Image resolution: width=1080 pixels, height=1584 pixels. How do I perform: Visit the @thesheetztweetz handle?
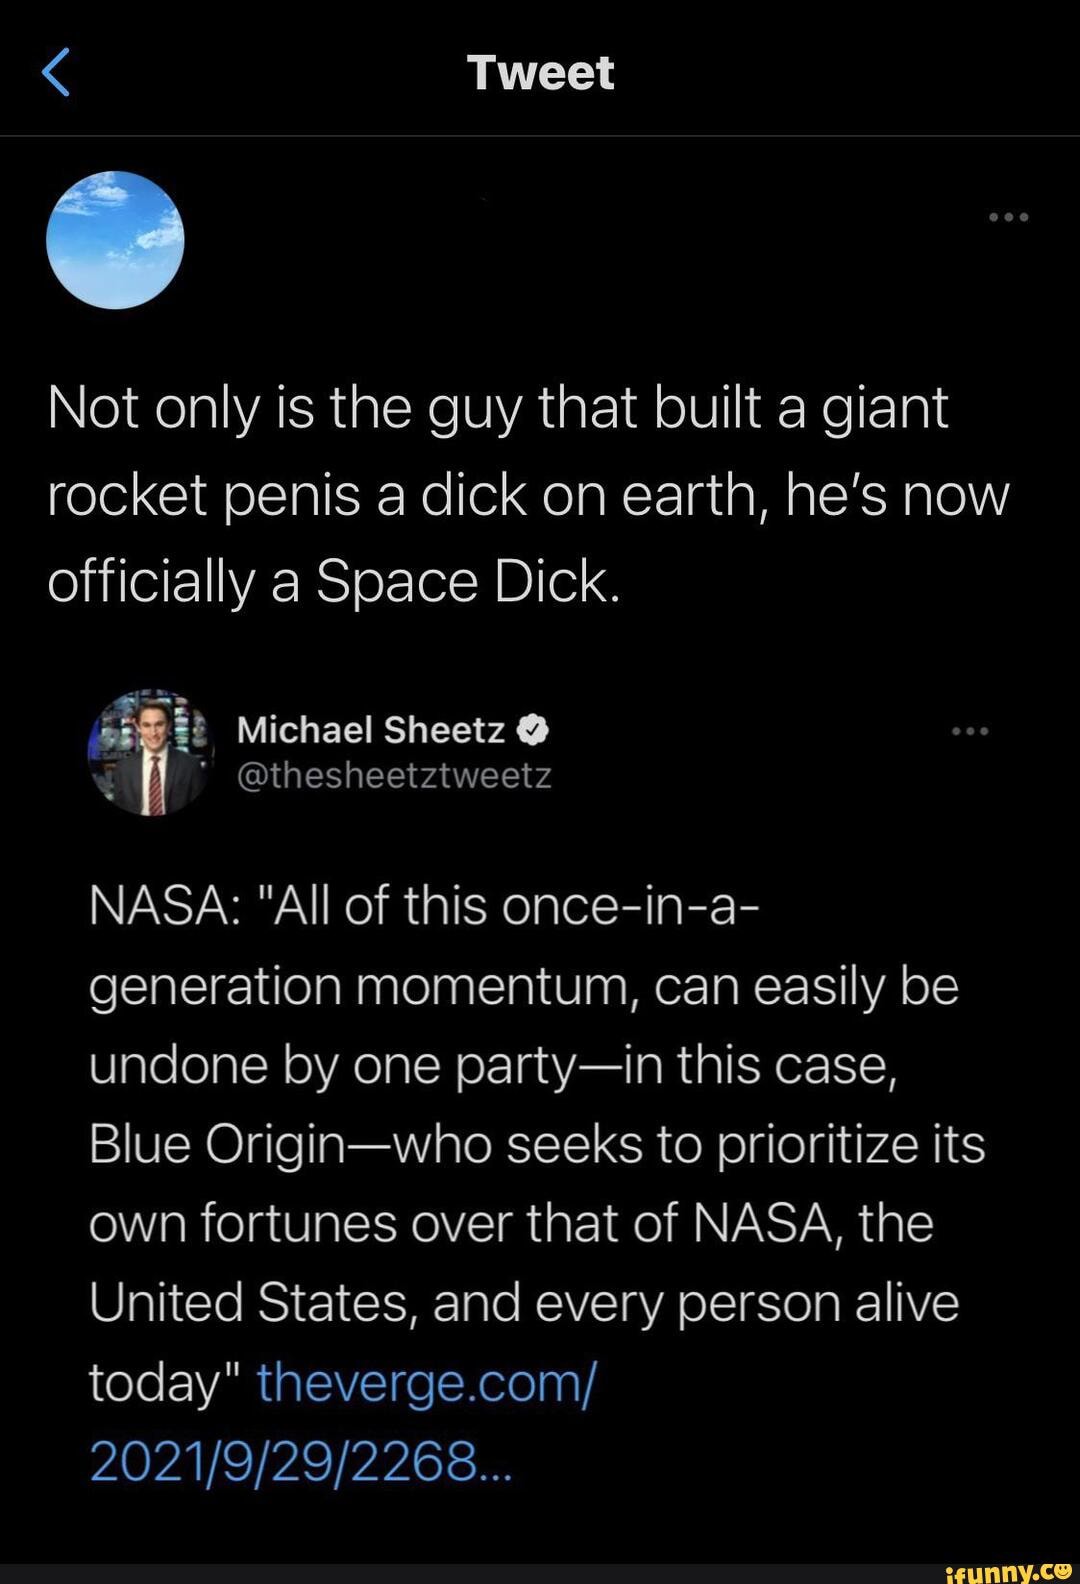[x=394, y=776]
